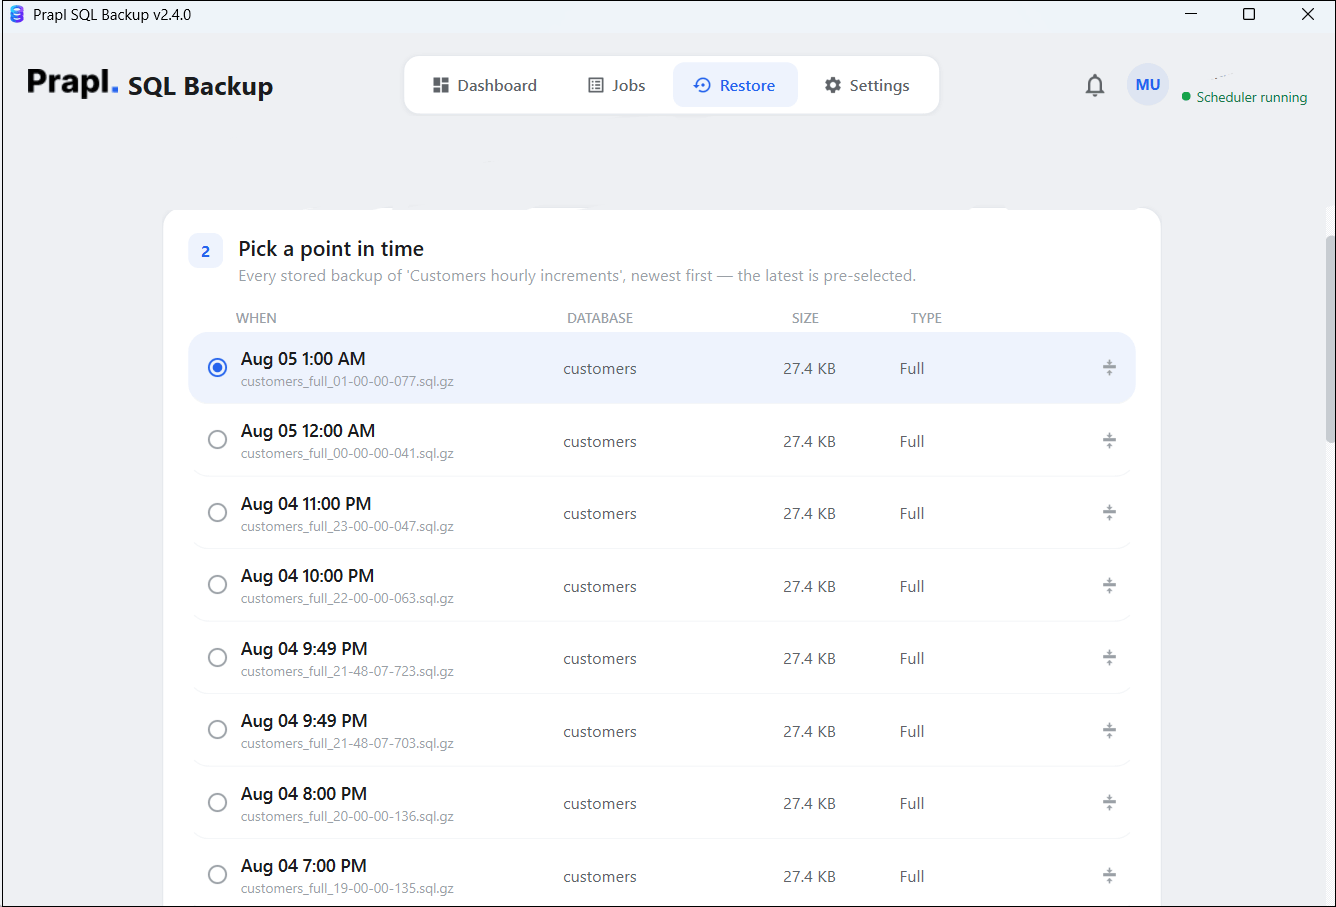
Task: Click the compress-arrows icon on Aug 05 1:00 AM row
Action: [x=1109, y=368]
